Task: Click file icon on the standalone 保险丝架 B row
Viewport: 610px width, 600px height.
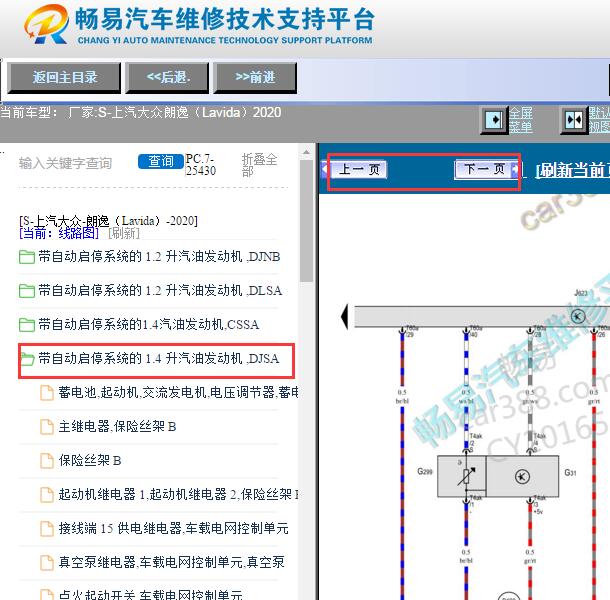Action: pos(47,461)
